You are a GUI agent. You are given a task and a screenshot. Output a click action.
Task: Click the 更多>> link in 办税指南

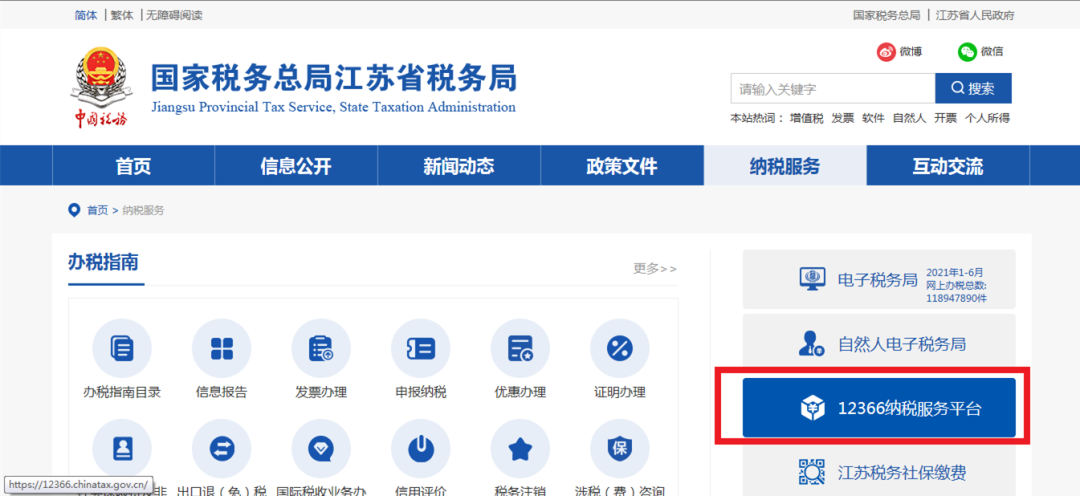click(655, 269)
